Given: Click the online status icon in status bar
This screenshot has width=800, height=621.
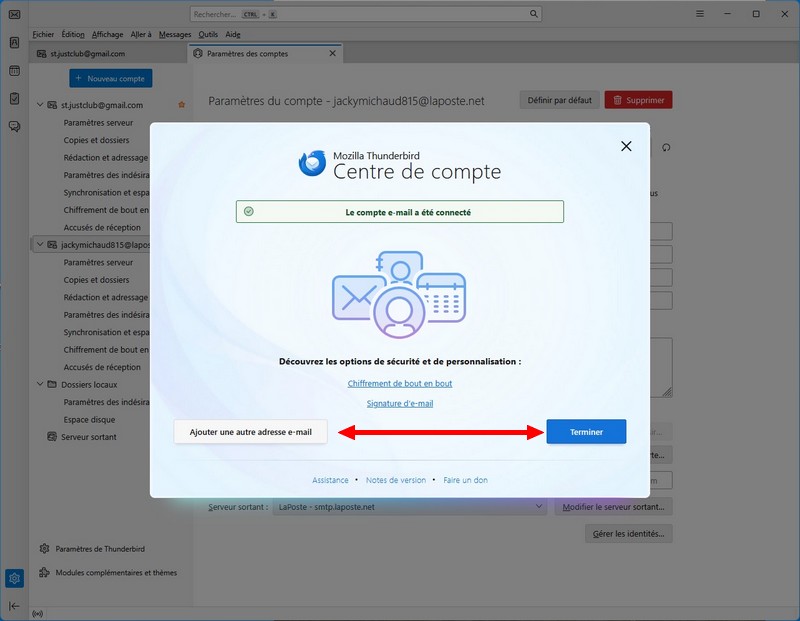Looking at the screenshot, I should click(38, 613).
